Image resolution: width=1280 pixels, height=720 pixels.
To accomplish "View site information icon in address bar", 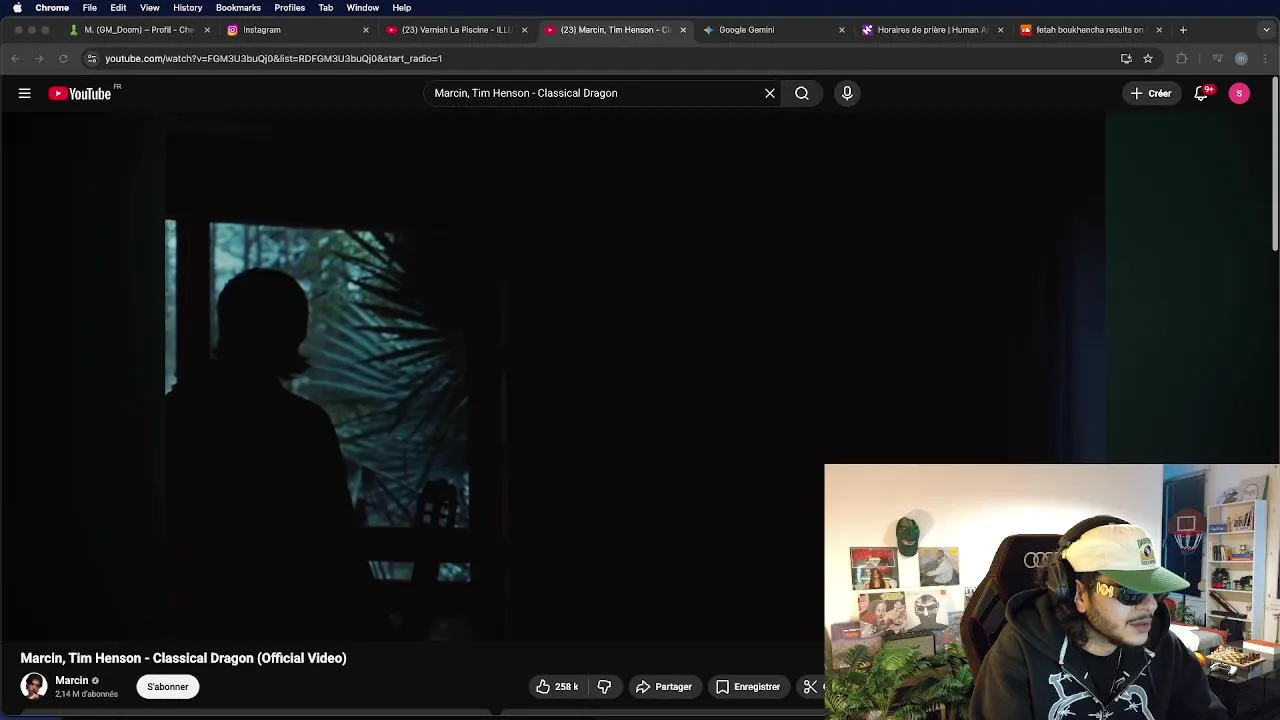I will (x=92, y=58).
